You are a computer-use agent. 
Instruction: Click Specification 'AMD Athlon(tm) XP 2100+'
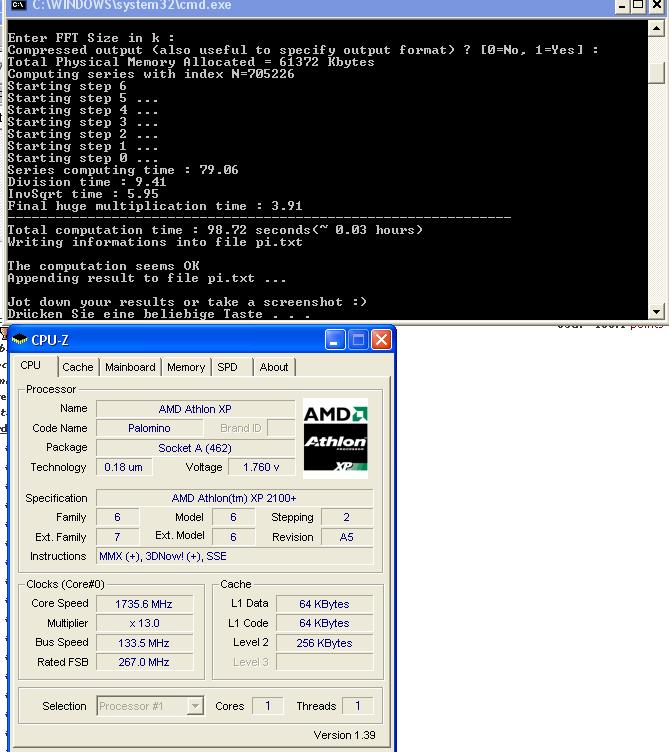click(x=234, y=498)
